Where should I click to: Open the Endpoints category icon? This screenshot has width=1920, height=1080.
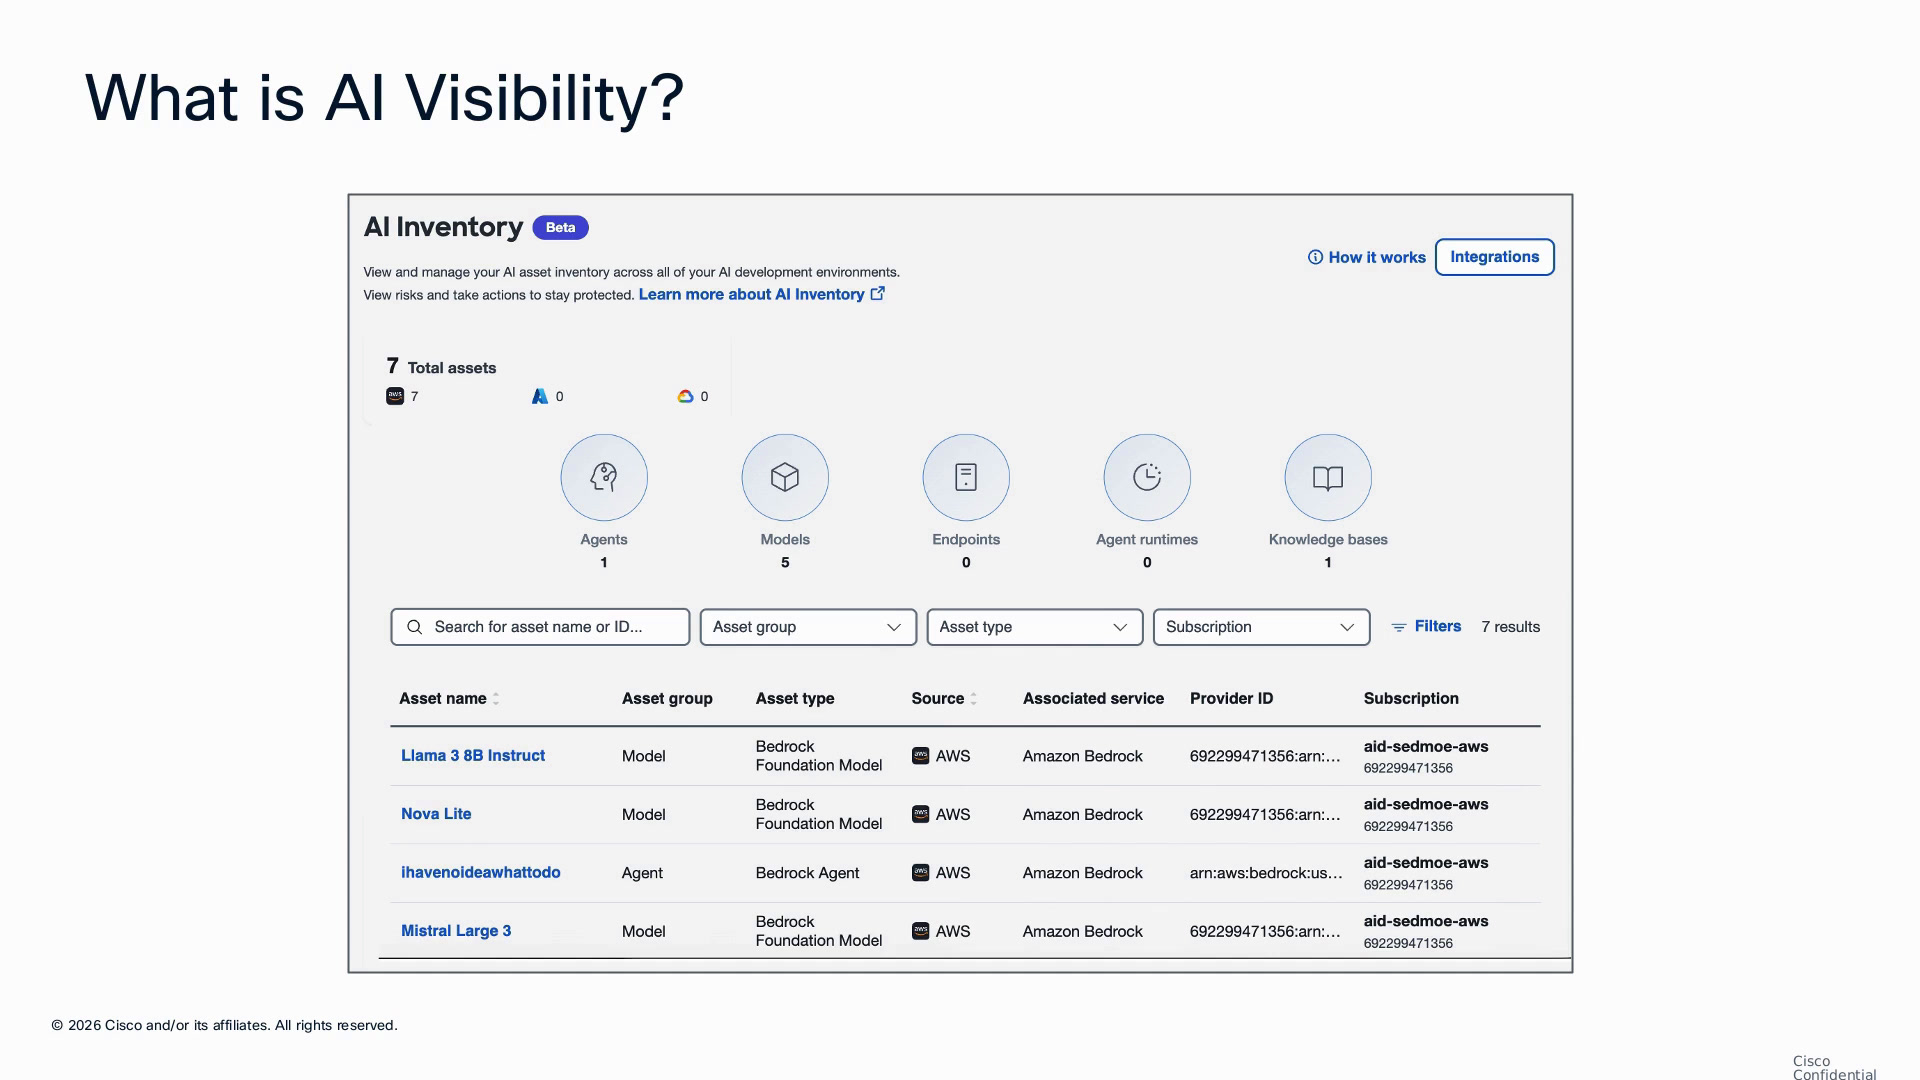pos(966,477)
